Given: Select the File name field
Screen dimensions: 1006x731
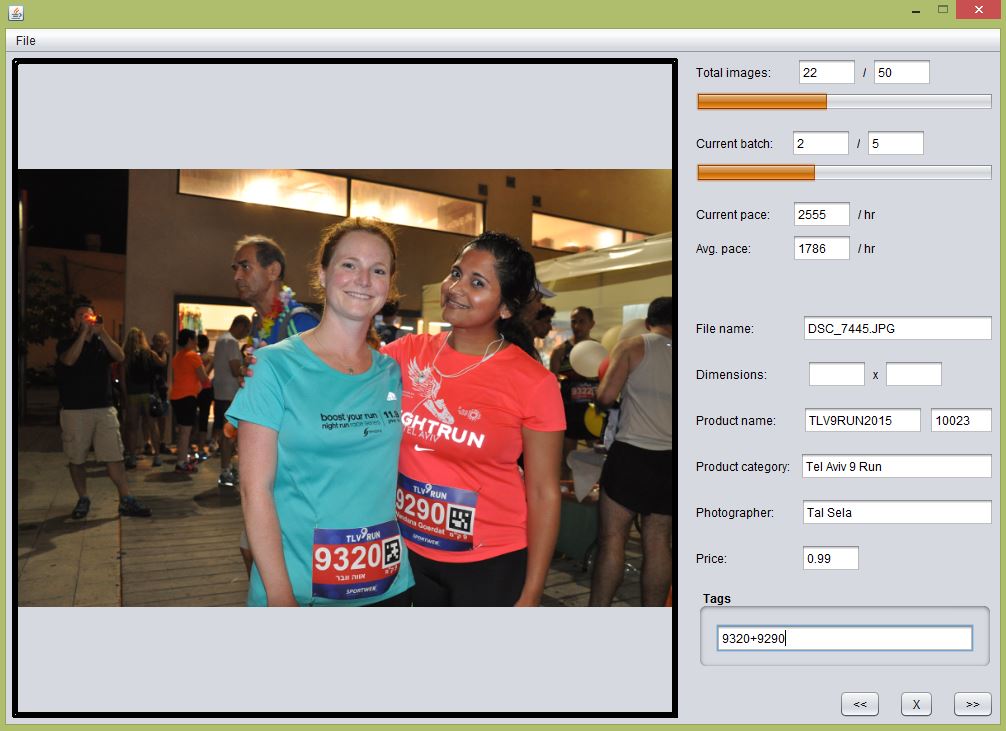Looking at the screenshot, I should (897, 328).
